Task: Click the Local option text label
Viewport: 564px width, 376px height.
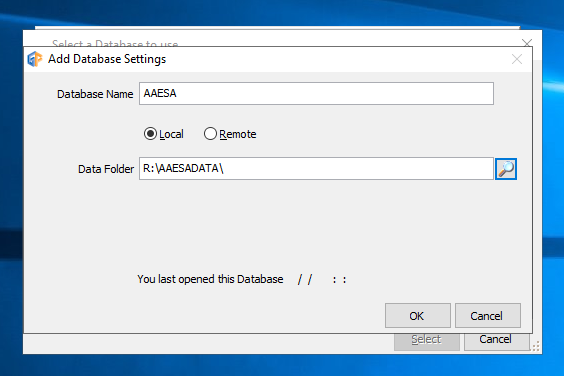Action: 171,134
